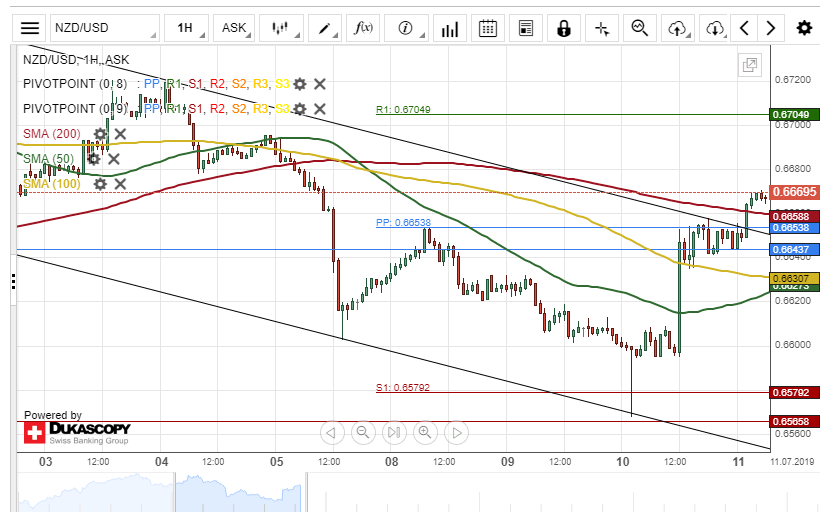Image resolution: width=823 pixels, height=520 pixels.
Task: Open the hamburger main menu
Action: (x=30, y=28)
